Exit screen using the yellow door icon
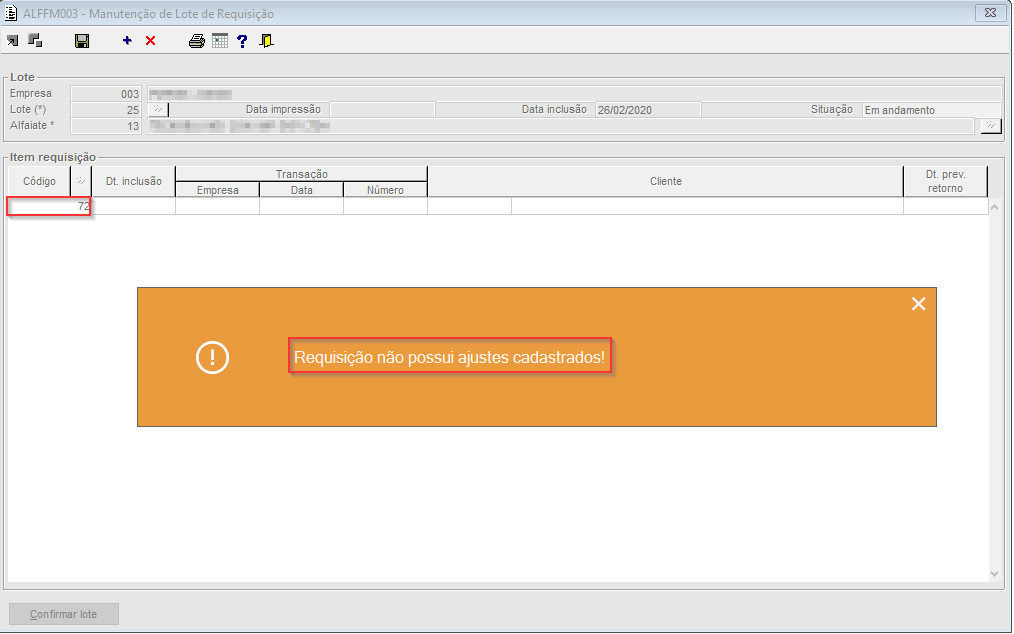The width and height of the screenshot is (1014, 634). (266, 41)
